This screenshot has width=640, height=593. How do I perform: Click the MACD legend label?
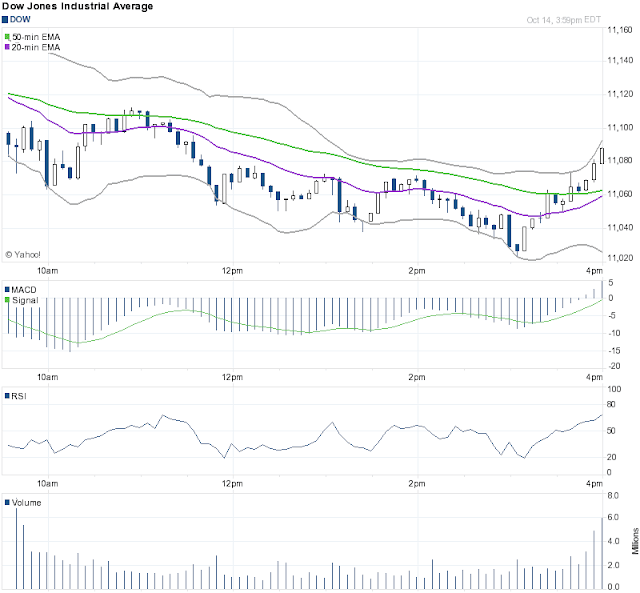point(24,290)
